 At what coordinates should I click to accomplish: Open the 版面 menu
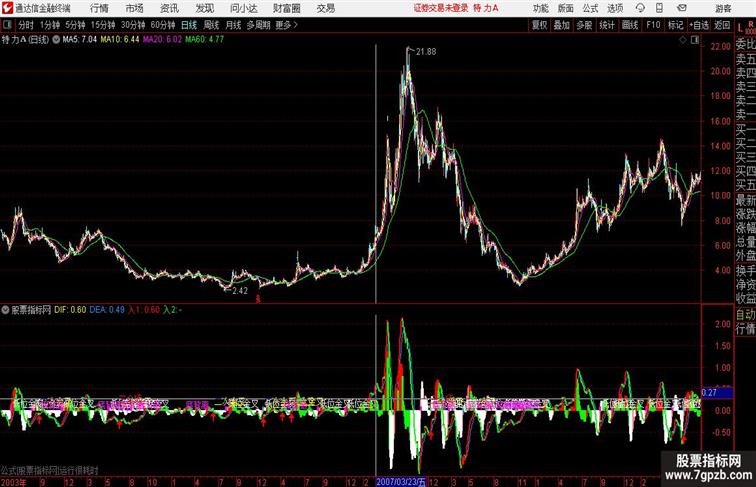(566, 8)
